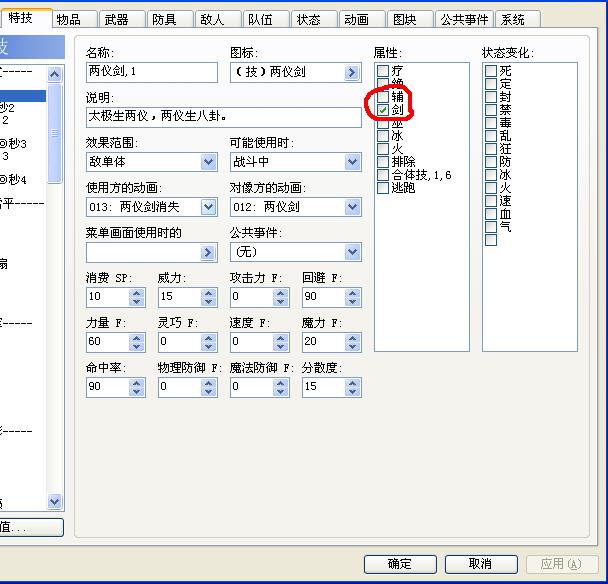Open the 系统 tab
This screenshot has width=608, height=584.
click(x=518, y=19)
